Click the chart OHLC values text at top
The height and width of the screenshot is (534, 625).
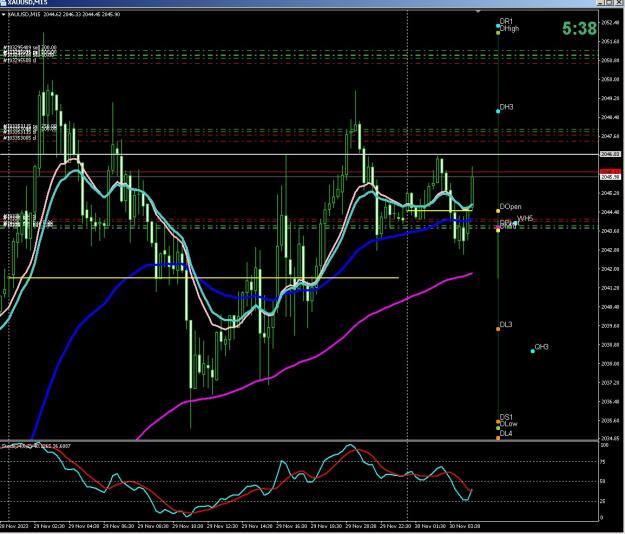pyautogui.click(x=82, y=14)
